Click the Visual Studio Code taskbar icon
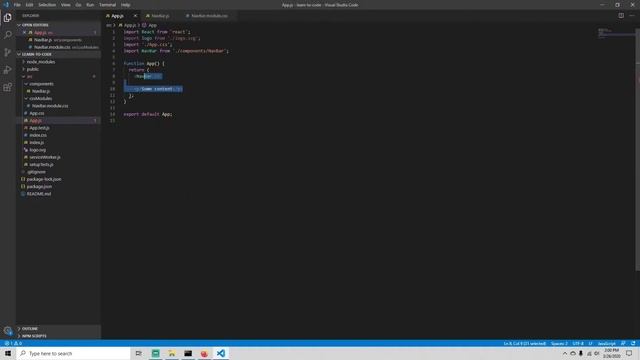Screen dimensions: 640x360 click(x=220, y=353)
